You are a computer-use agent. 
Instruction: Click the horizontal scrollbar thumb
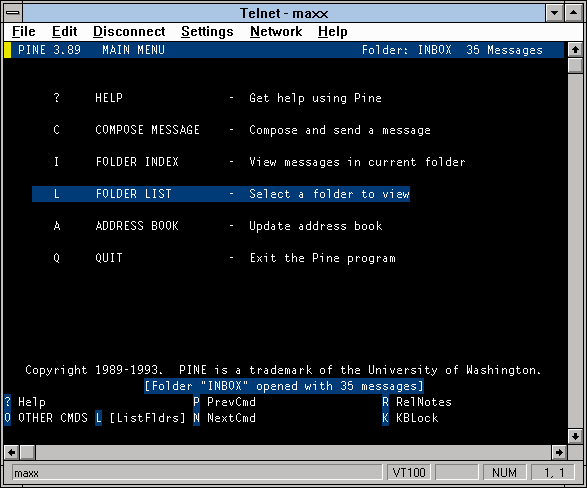point(27,452)
